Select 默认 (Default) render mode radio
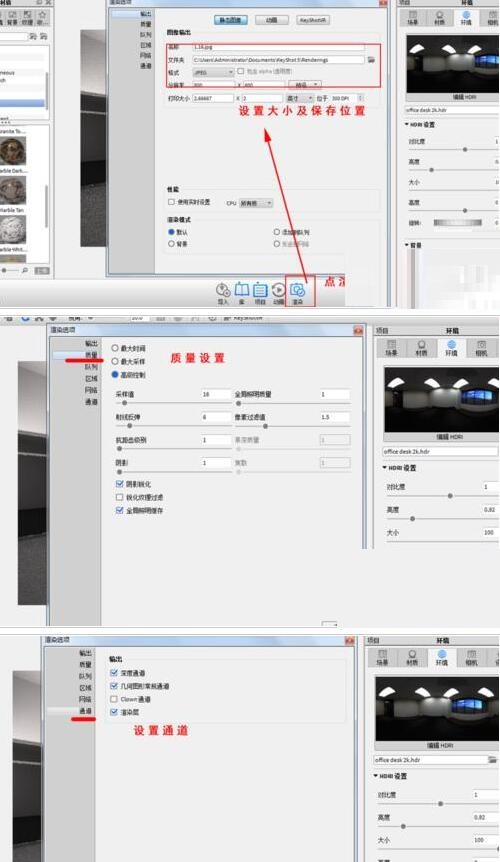 (x=171, y=232)
